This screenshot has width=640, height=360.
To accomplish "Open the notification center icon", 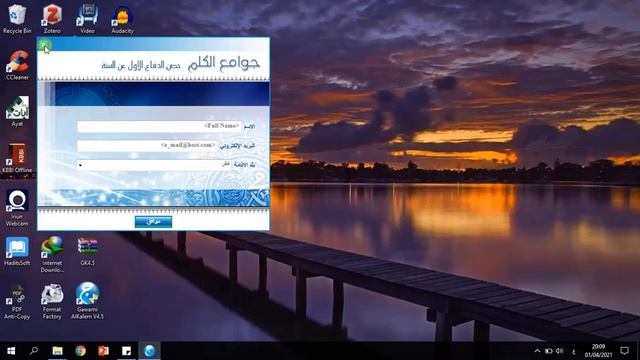I will coord(624,351).
